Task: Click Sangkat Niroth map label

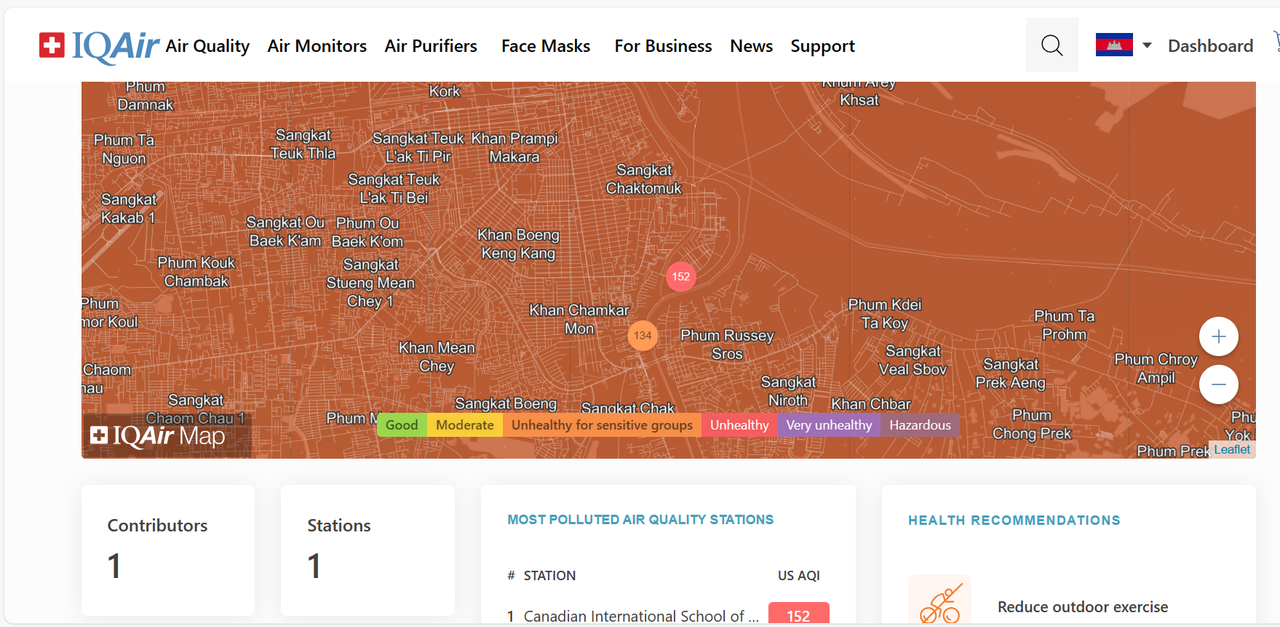Action: pos(788,391)
